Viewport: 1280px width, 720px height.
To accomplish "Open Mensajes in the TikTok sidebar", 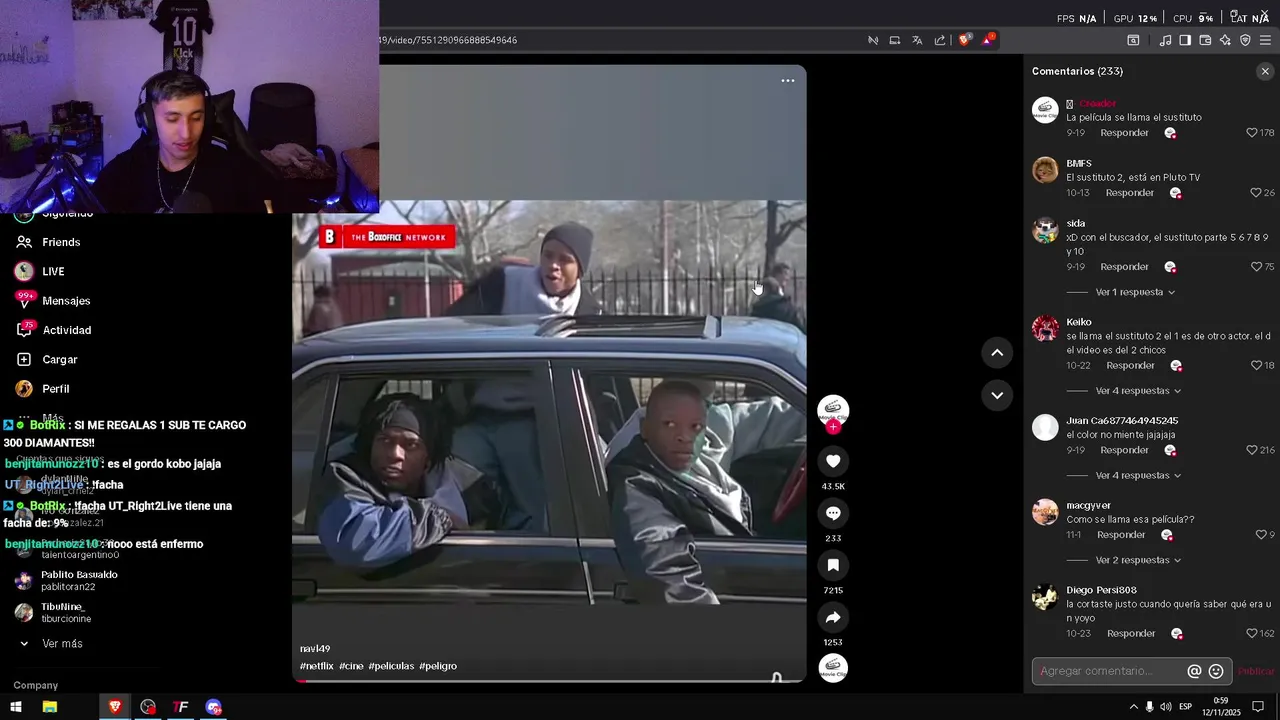I will click(x=53, y=300).
